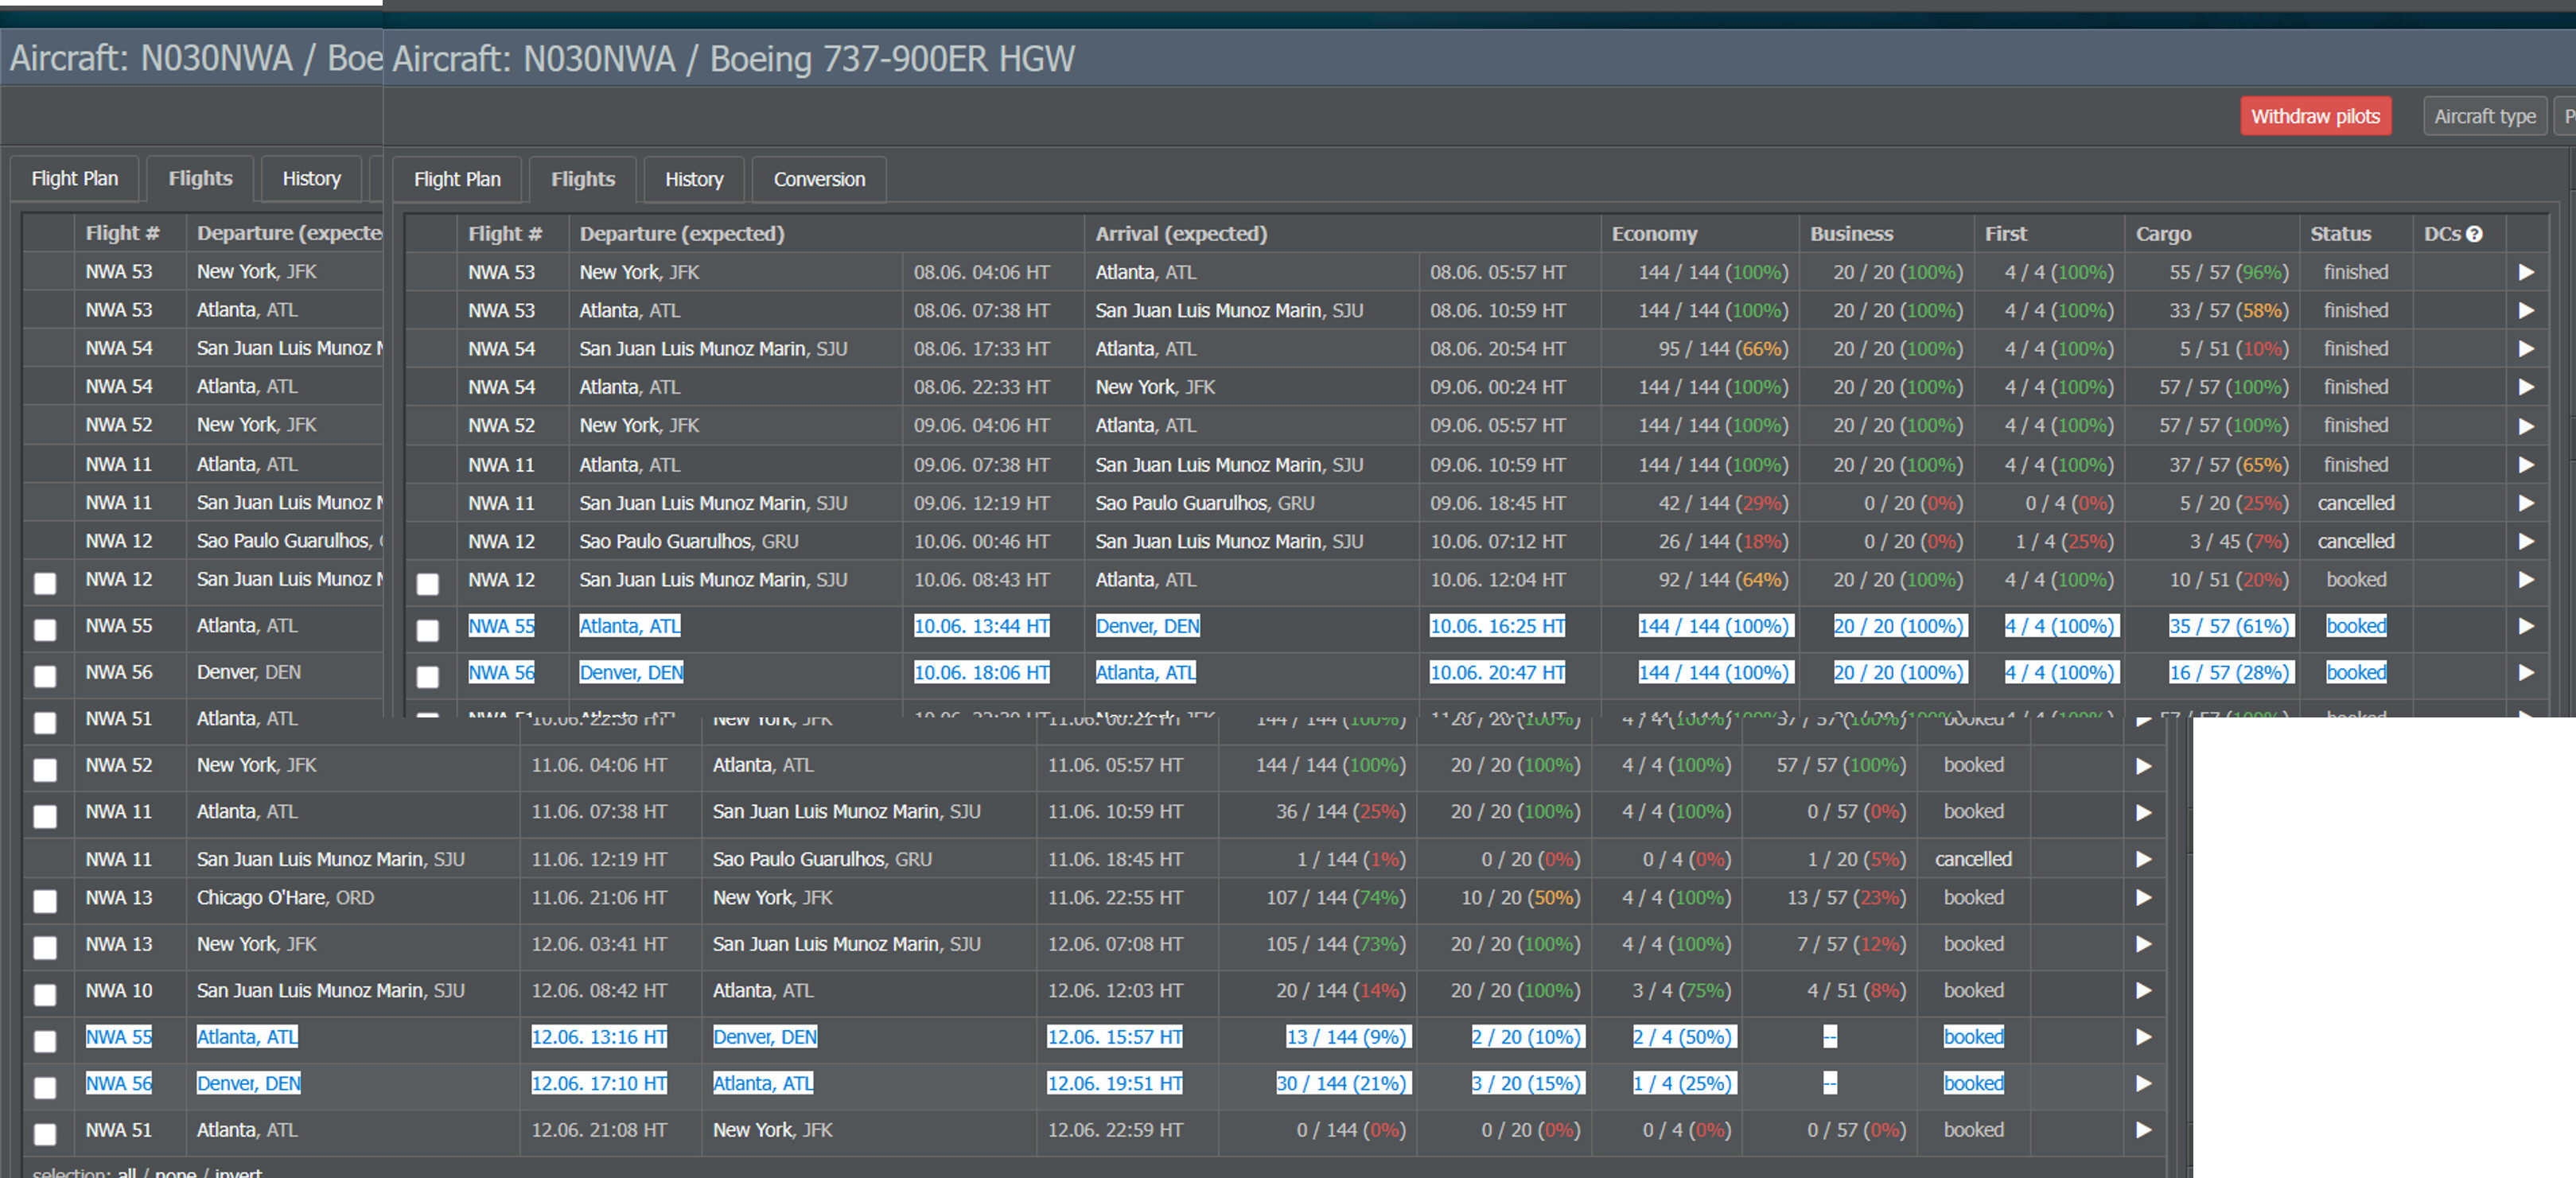Click business value 10 / 20 (50%)
2576x1178 pixels.
(x=1520, y=898)
